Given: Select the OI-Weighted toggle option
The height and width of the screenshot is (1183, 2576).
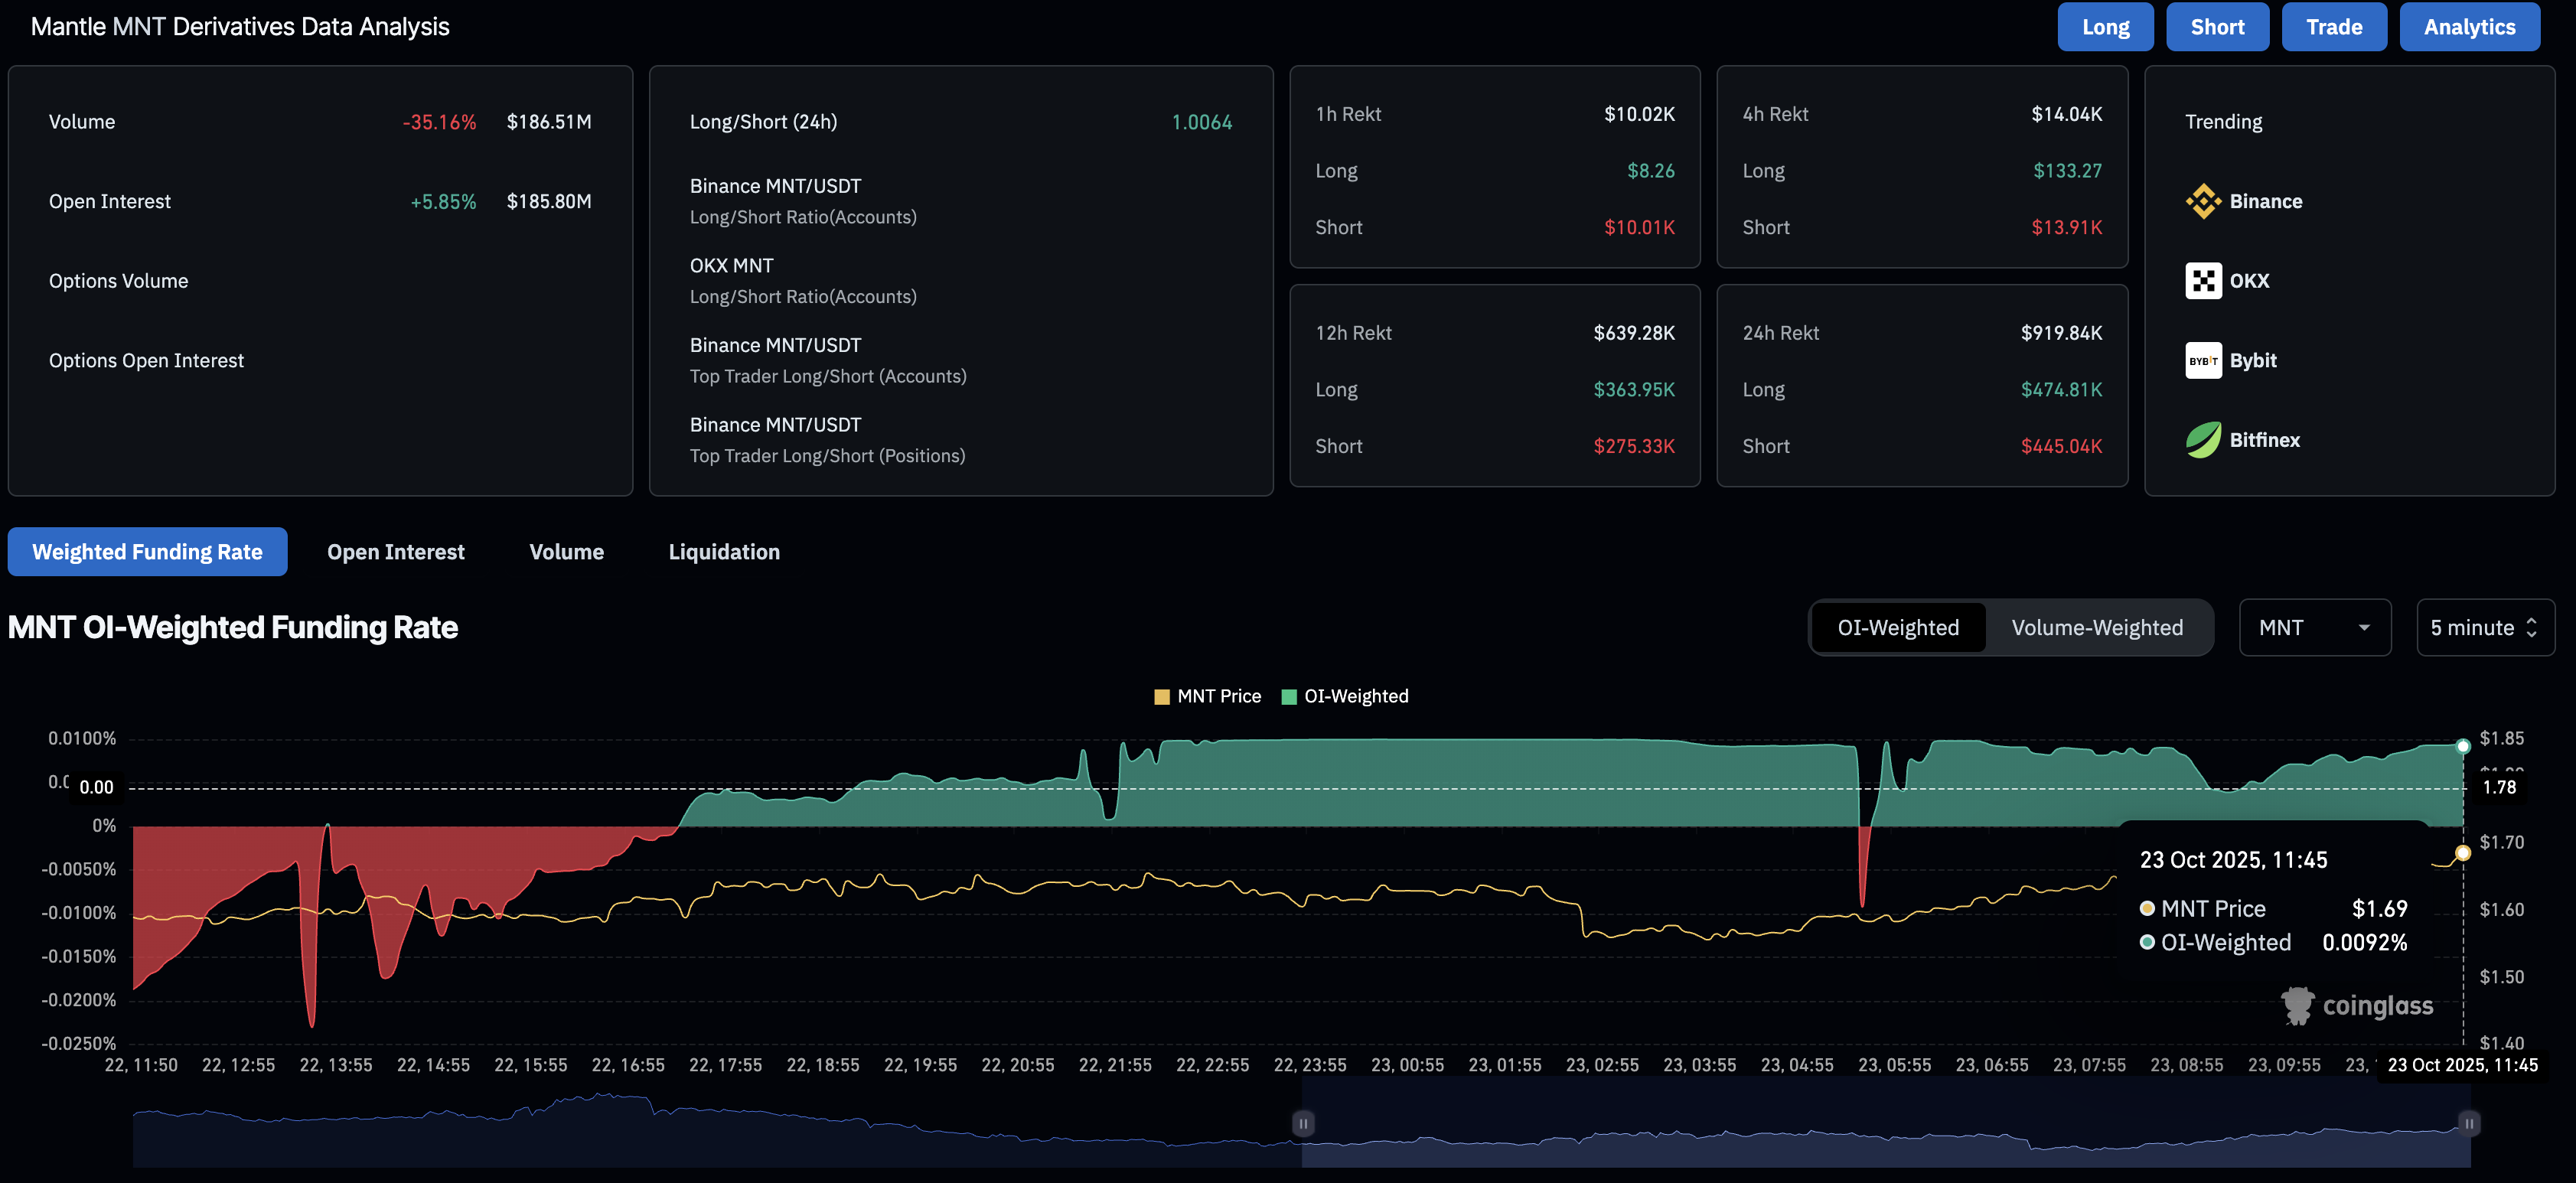Looking at the screenshot, I should pyautogui.click(x=1897, y=628).
